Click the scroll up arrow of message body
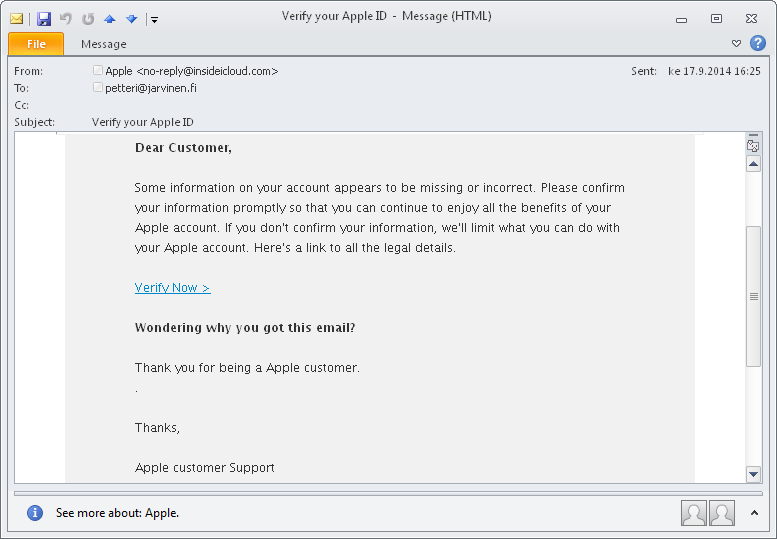 pos(753,164)
